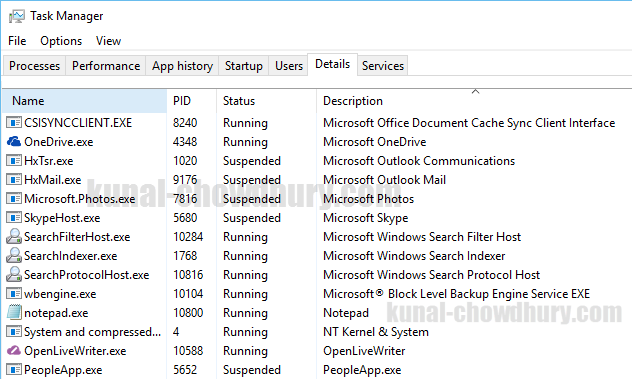Click the OpenLiveWriter description cell
632x379 pixels.
coord(364,351)
